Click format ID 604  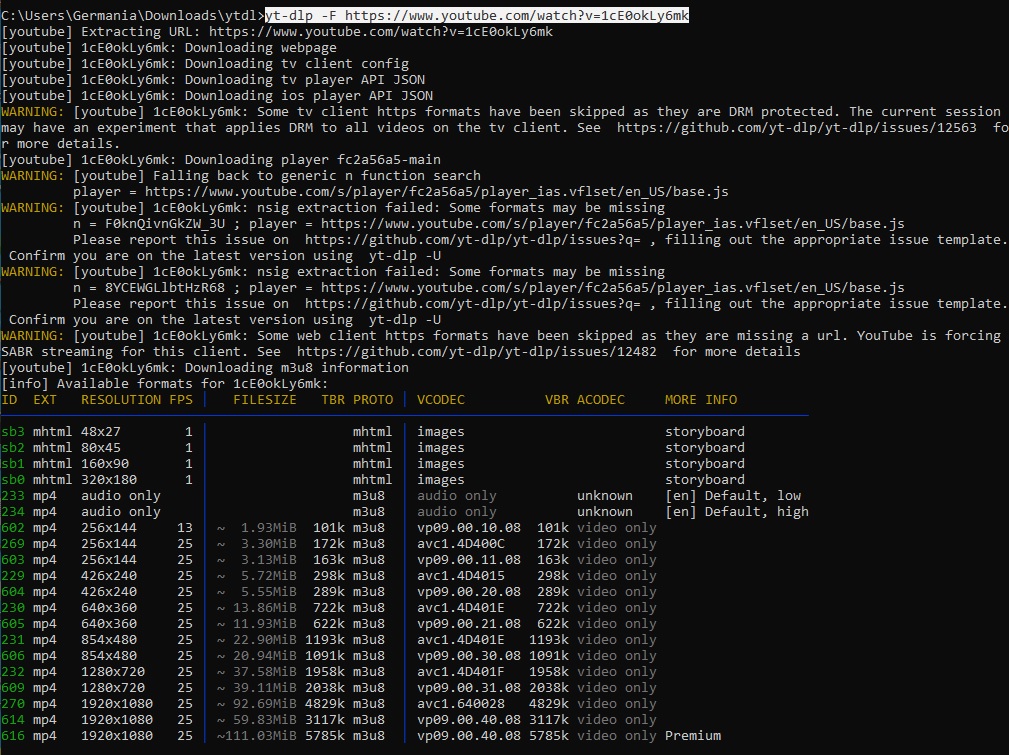click(x=13, y=592)
